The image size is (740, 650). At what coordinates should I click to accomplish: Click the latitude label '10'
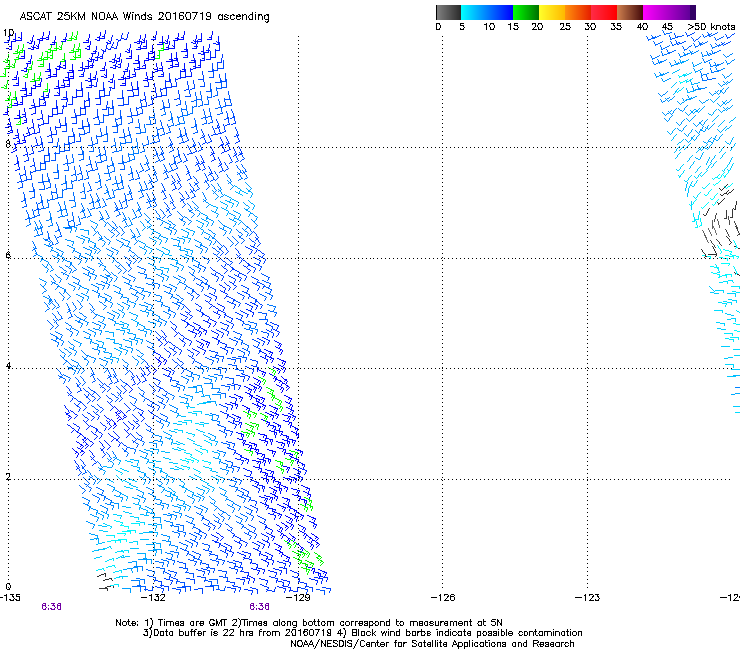(8, 33)
